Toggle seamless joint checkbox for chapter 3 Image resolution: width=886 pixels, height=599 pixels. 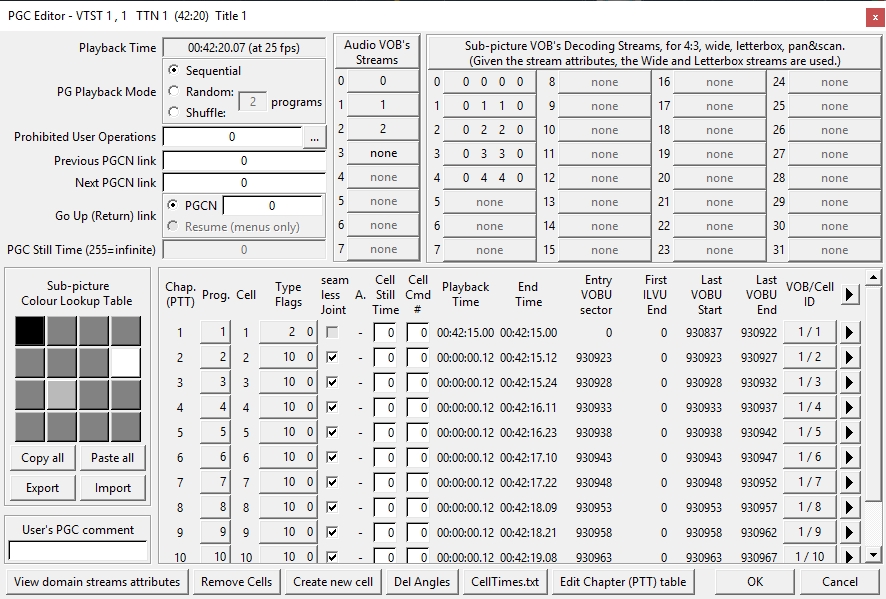click(x=332, y=382)
